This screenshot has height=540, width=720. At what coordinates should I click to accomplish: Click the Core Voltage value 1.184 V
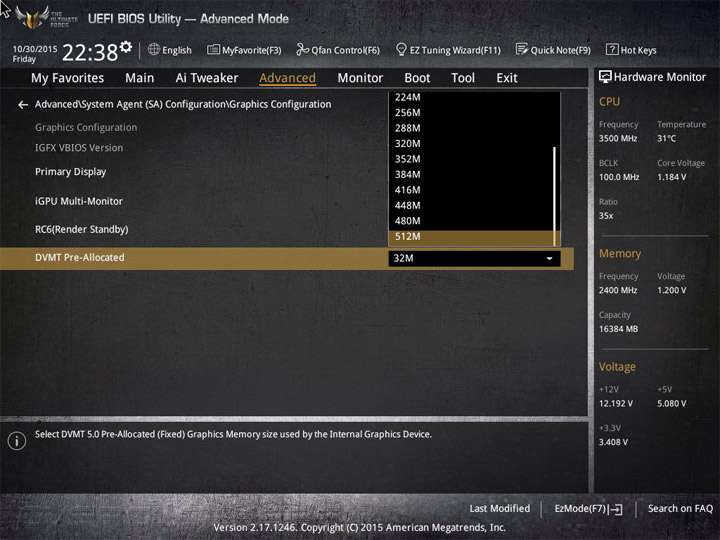click(671, 177)
